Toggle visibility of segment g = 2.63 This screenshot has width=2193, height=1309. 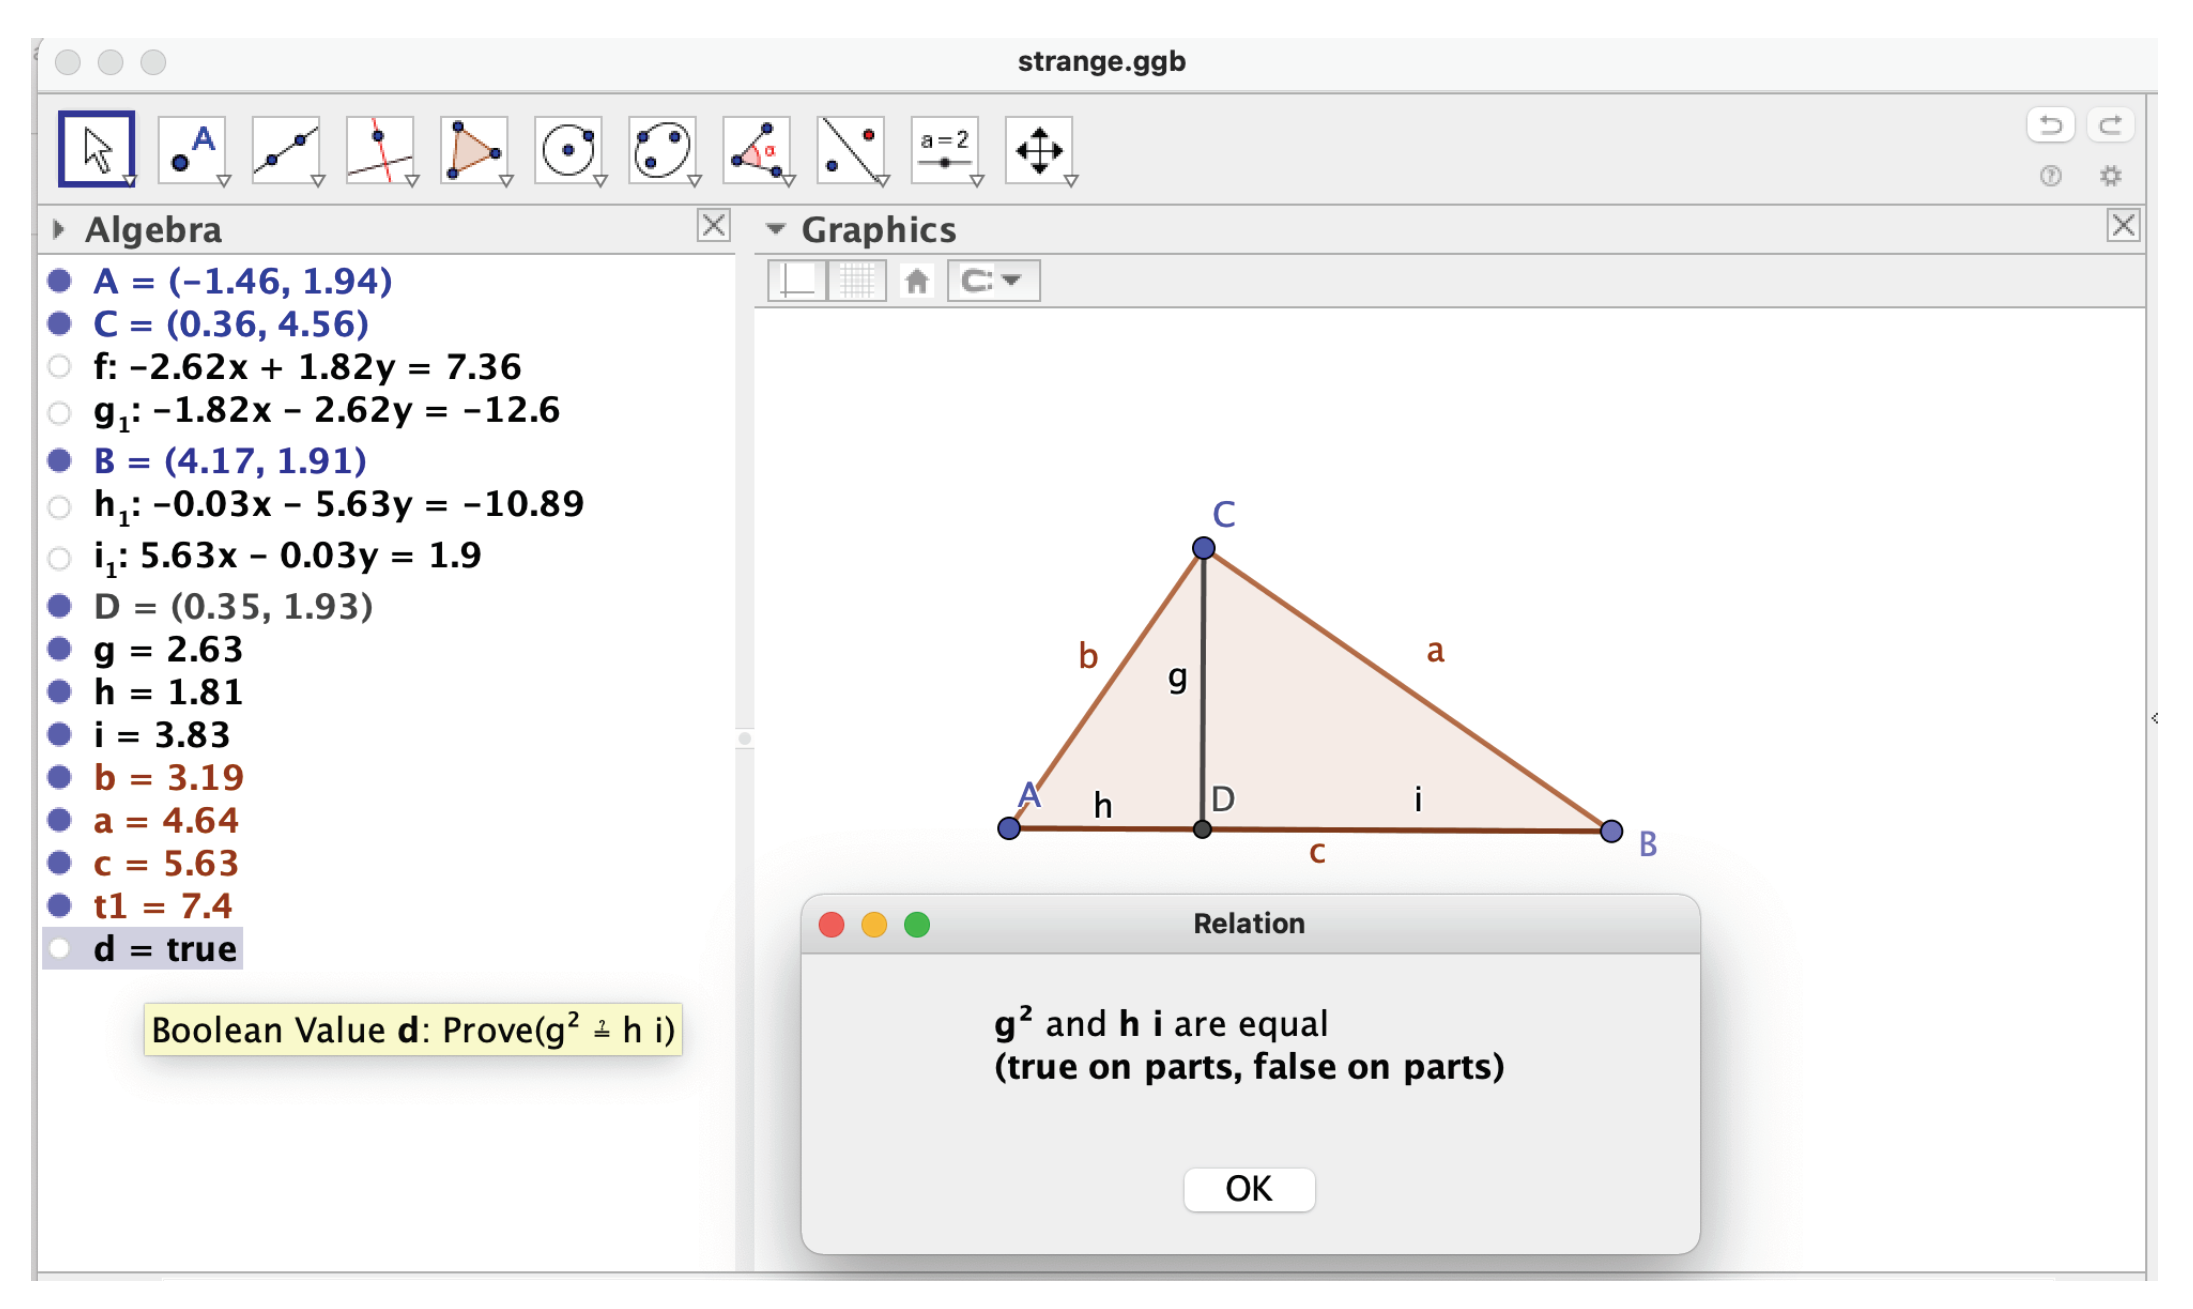click(60, 649)
